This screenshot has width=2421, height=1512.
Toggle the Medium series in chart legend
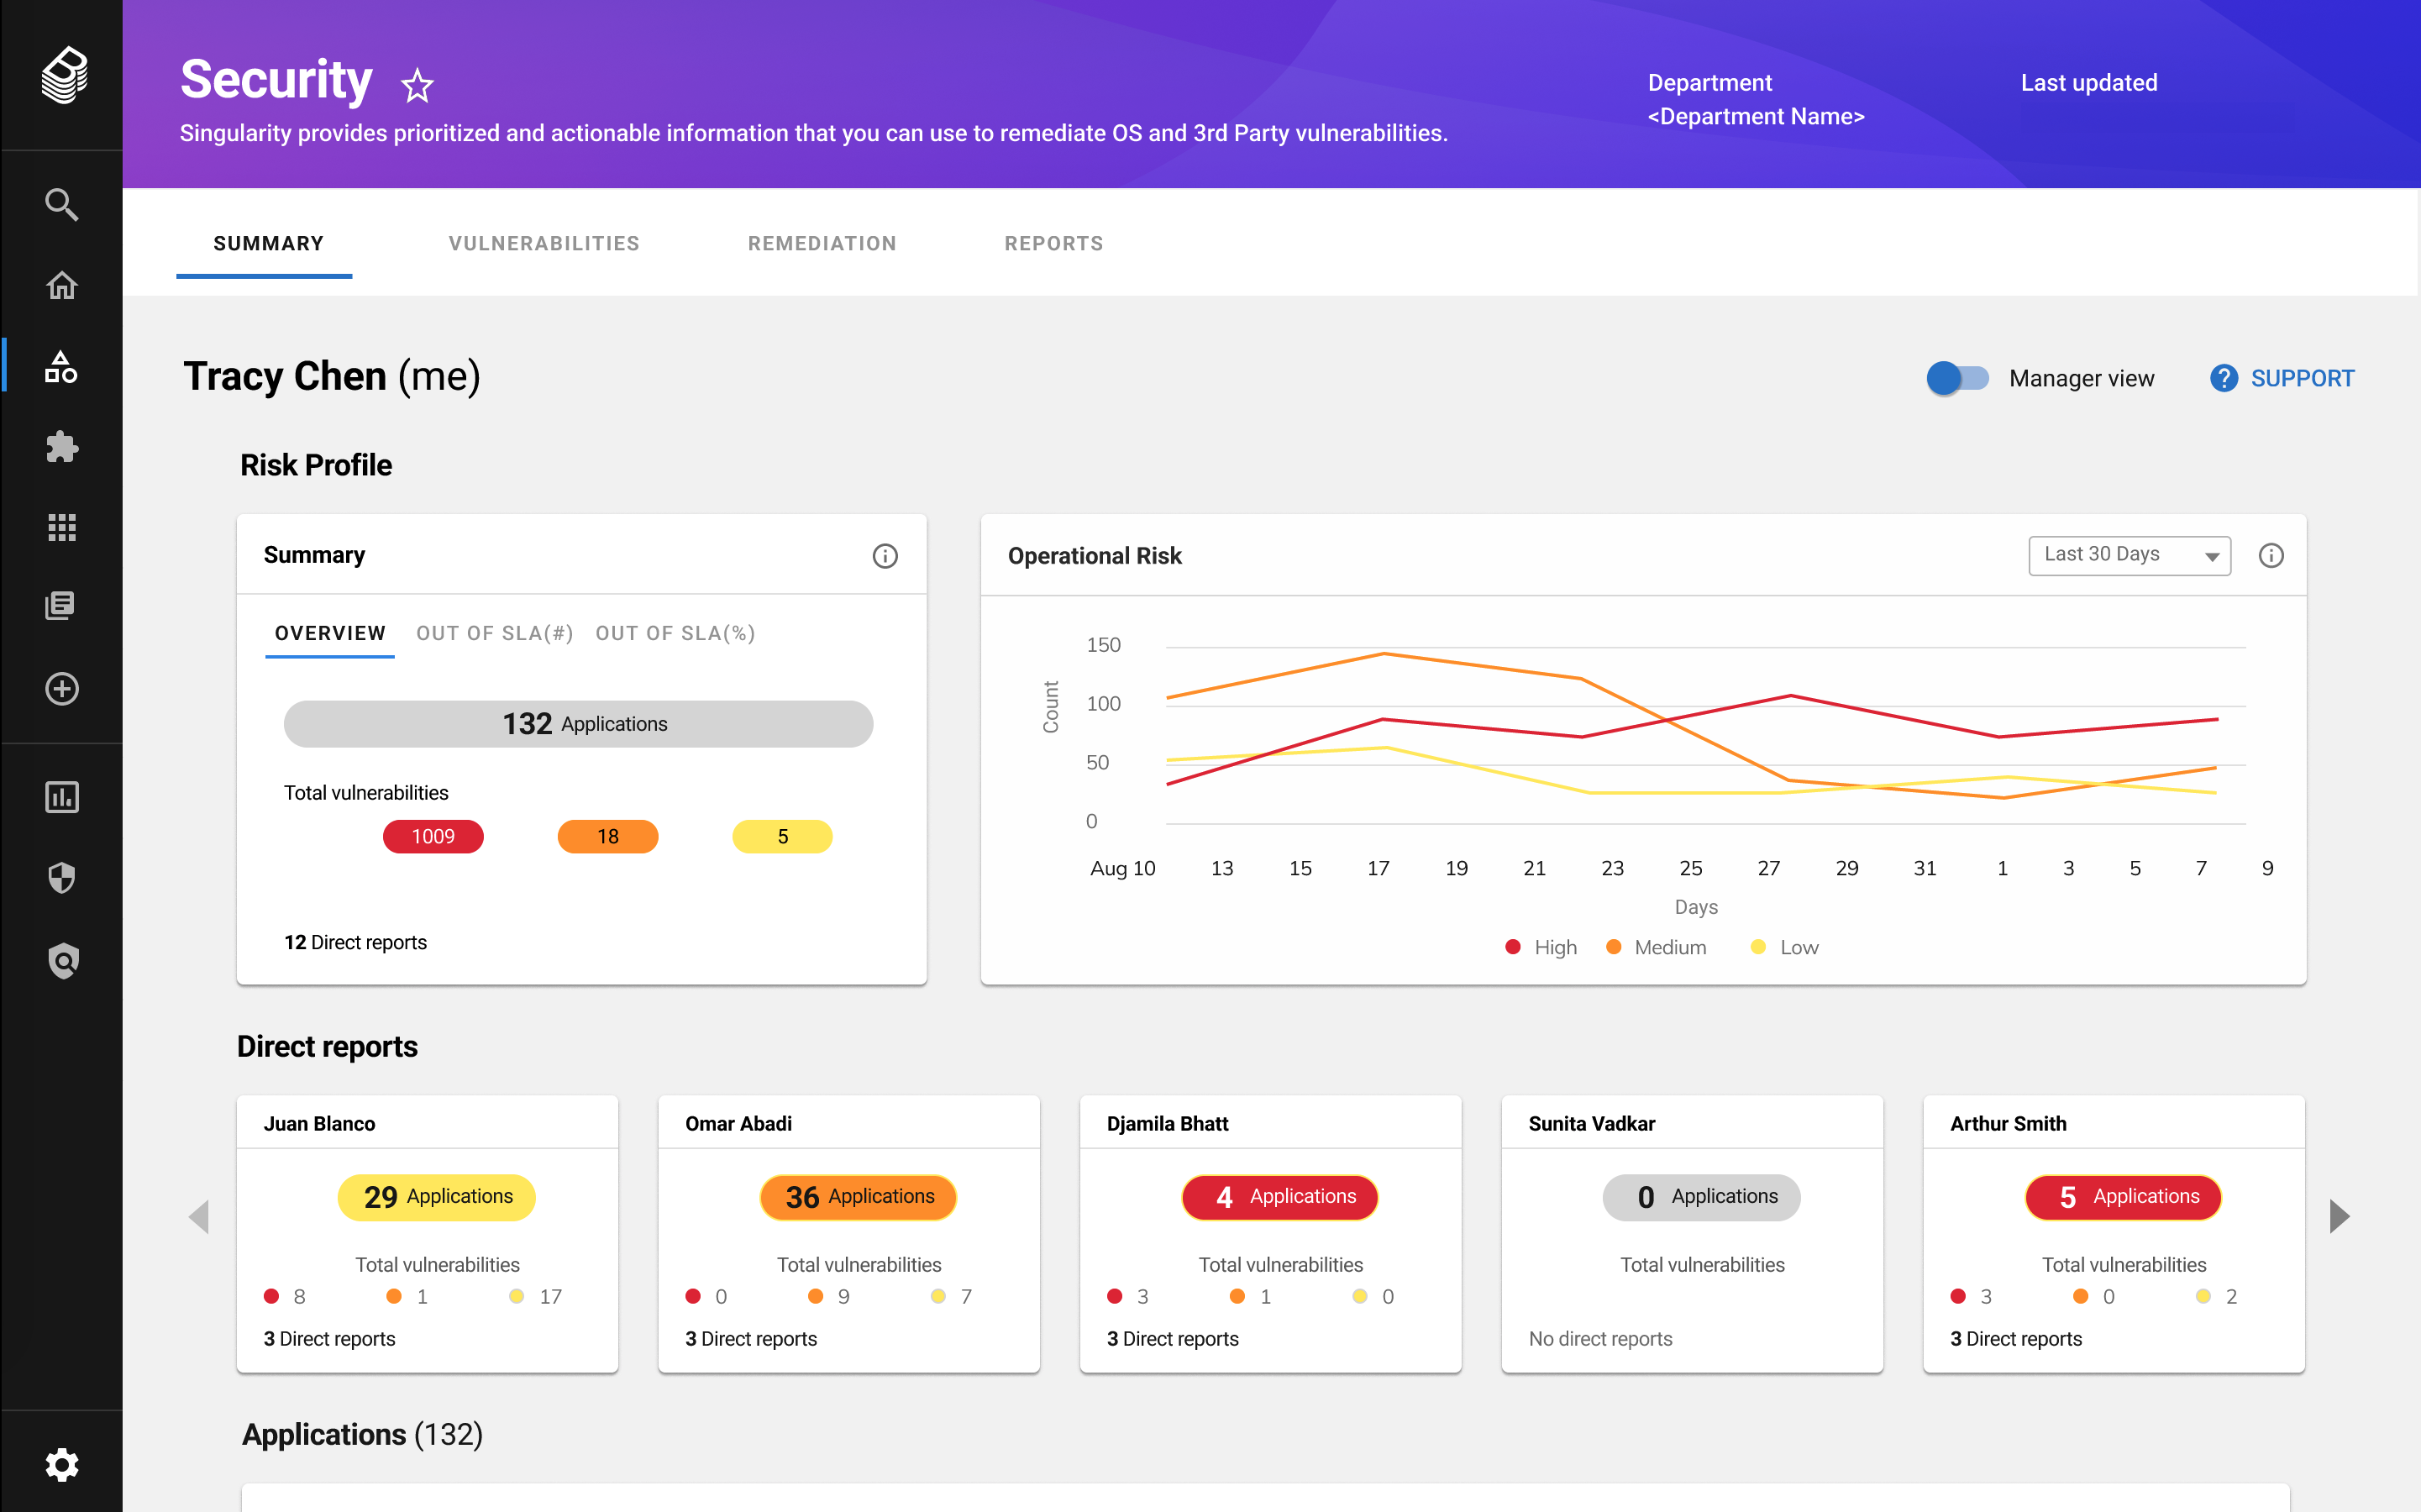[x=1656, y=947]
